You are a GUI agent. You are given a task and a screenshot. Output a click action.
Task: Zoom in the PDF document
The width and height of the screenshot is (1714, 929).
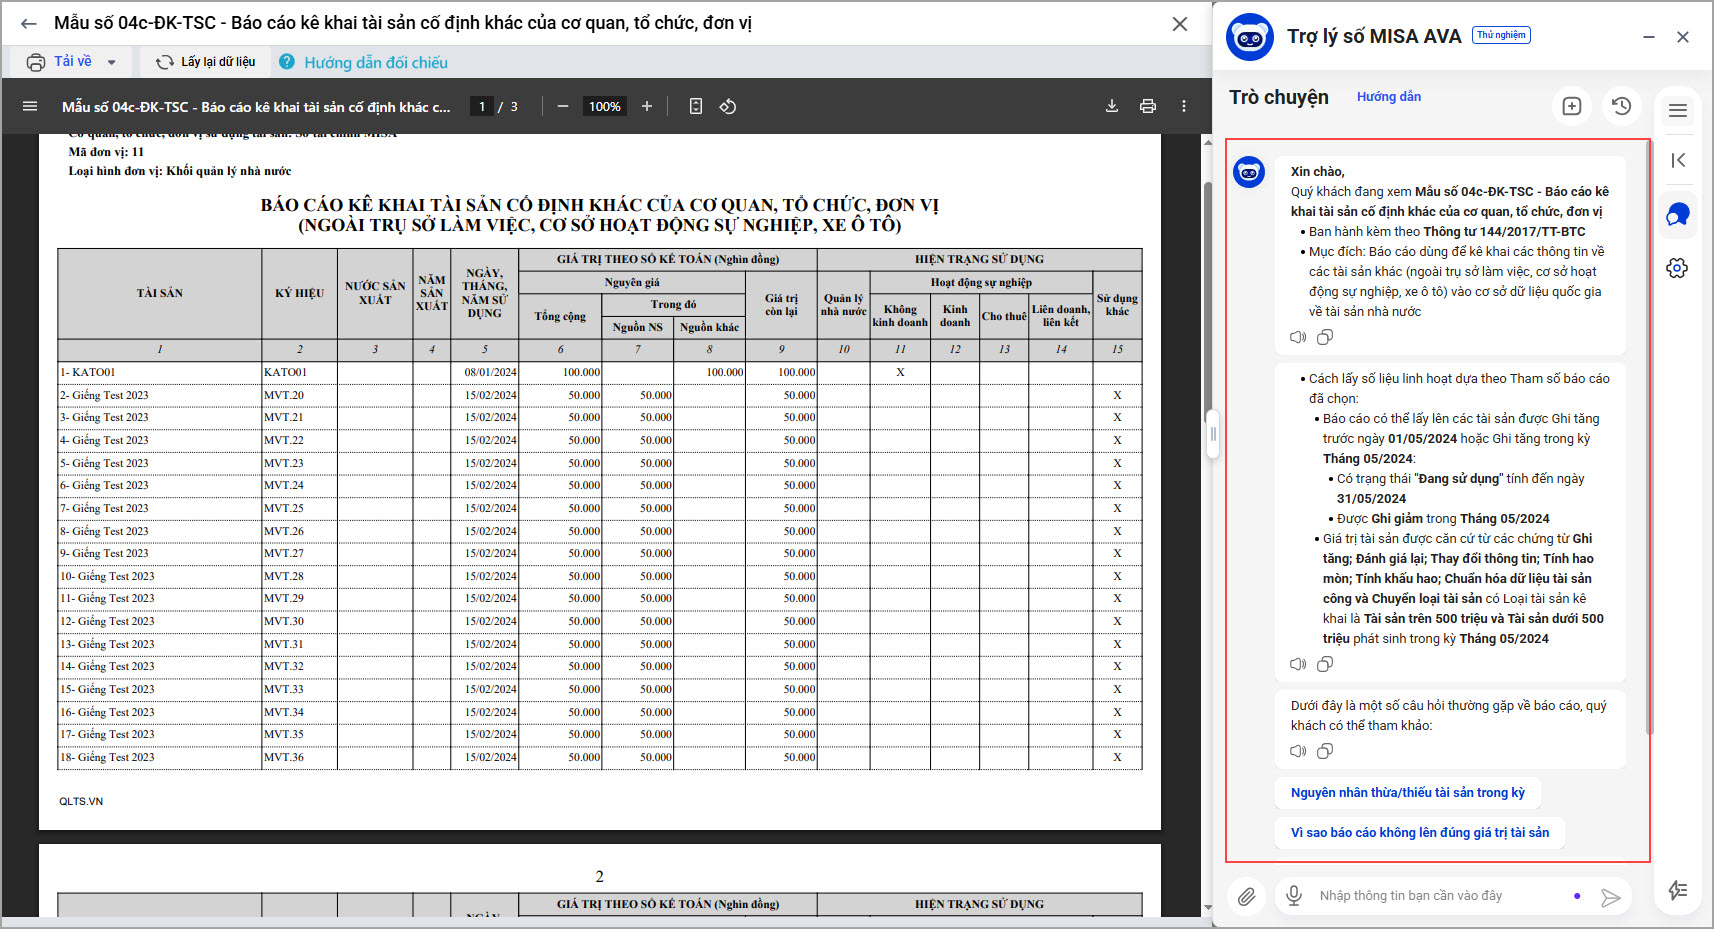647,106
